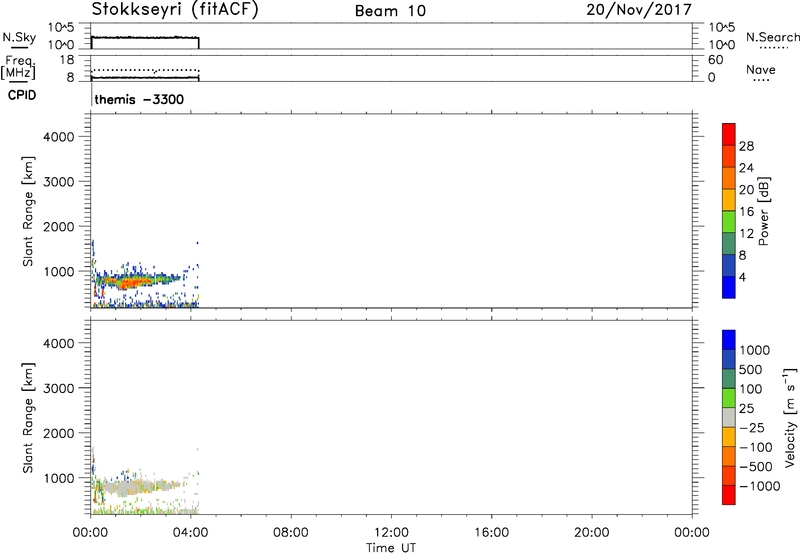
Task: Click the 'Slant Range [km]' label of the power panel
Action: click(x=28, y=211)
